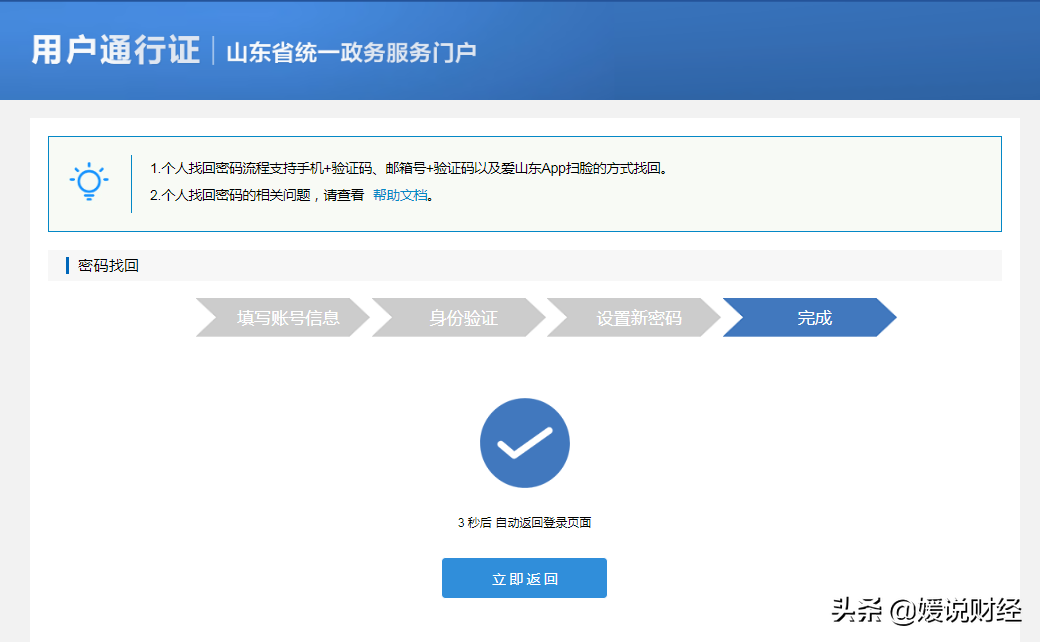1040x642 pixels.
Task: Click the blue success checkmark icon
Action: [x=525, y=443]
